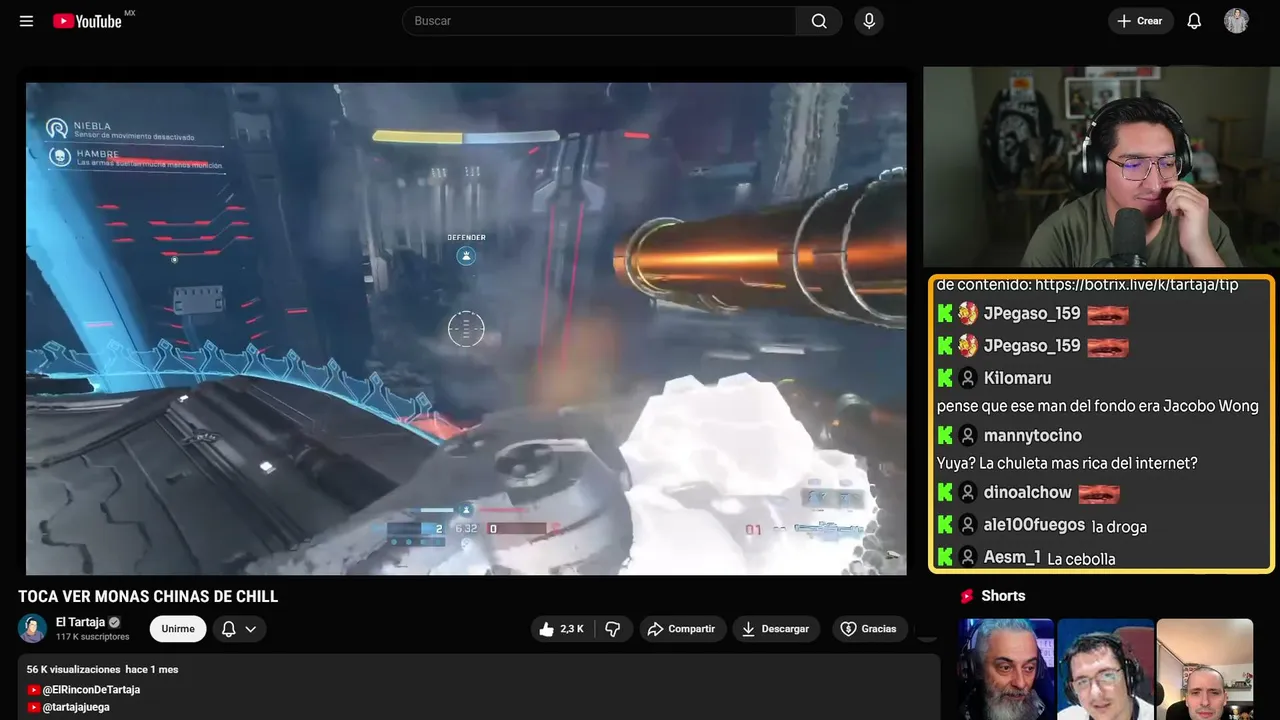
Task: Click the video player area
Action: (x=466, y=329)
